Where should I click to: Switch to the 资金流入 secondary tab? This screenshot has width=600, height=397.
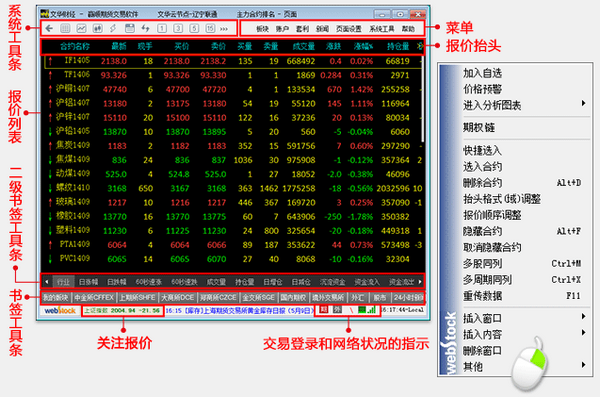pyautogui.click(x=367, y=282)
